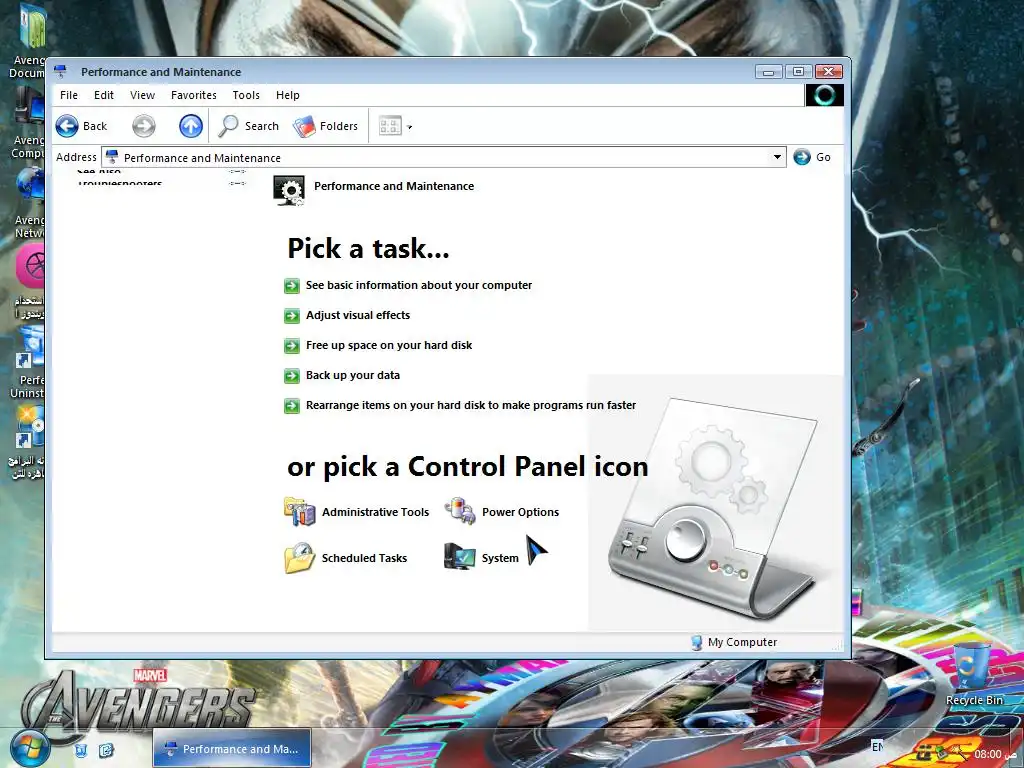The height and width of the screenshot is (768, 1024).
Task: Click Performance and Ma... taskbar button
Action: (x=232, y=748)
